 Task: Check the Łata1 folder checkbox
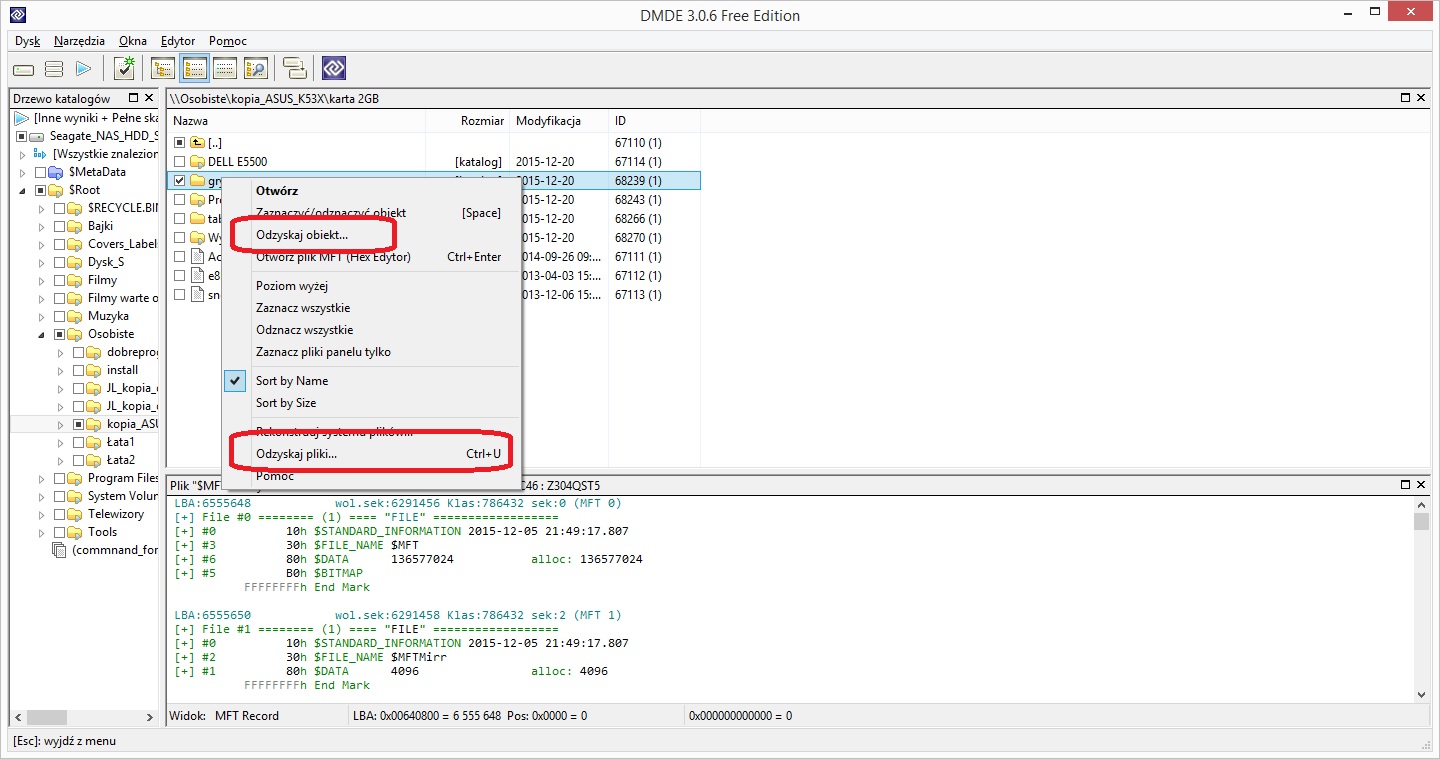[79, 442]
